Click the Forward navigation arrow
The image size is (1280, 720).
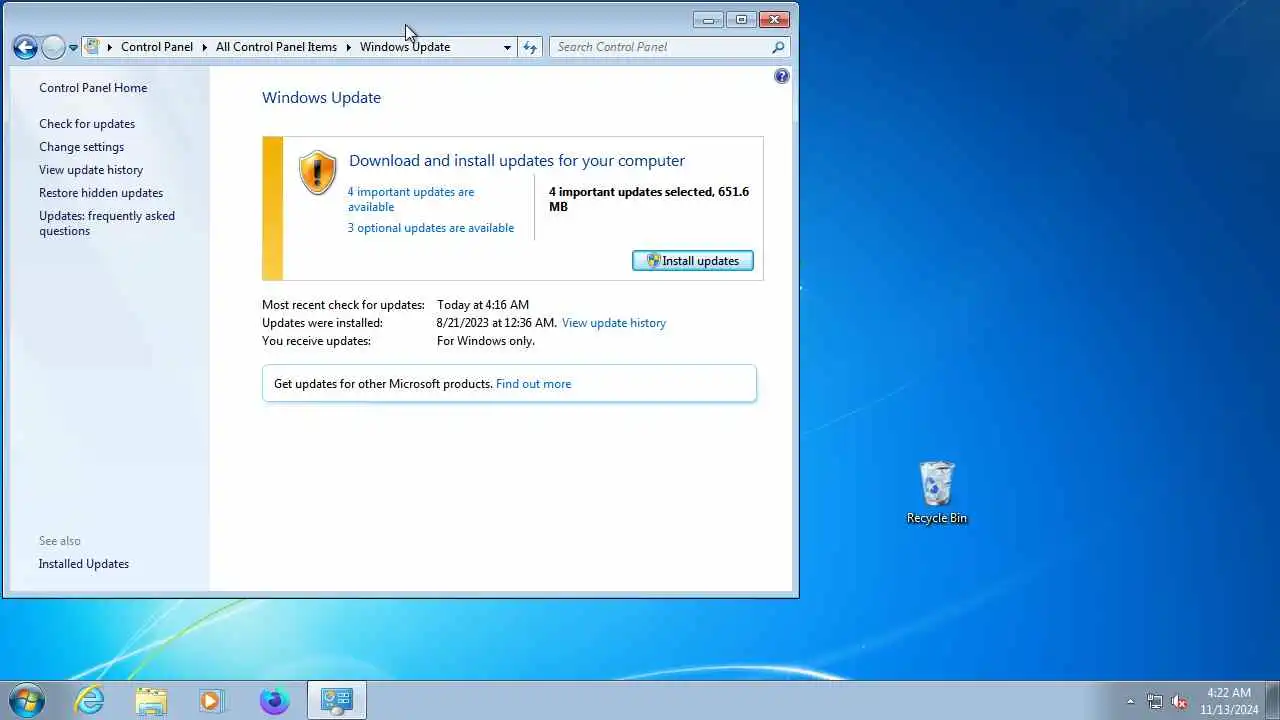tap(53, 47)
